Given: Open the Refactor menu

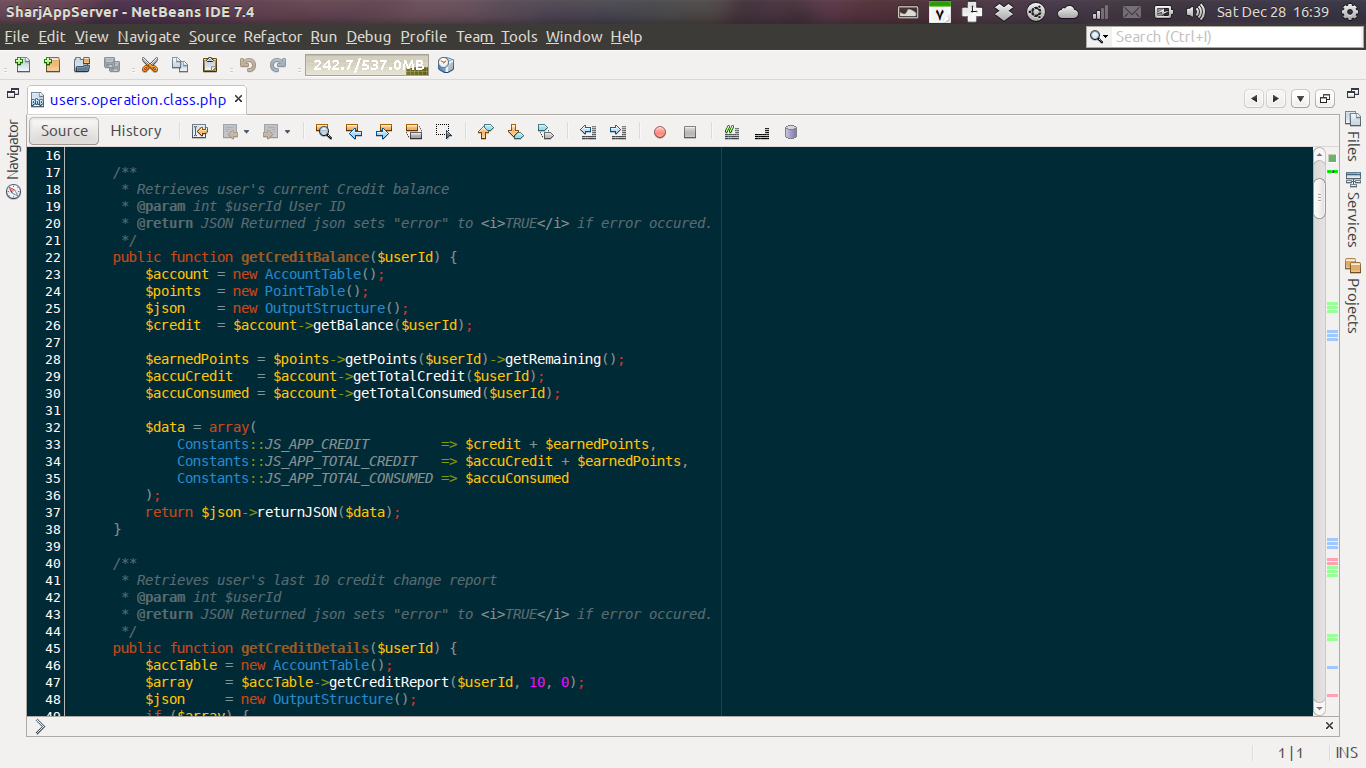Looking at the screenshot, I should coord(272,37).
